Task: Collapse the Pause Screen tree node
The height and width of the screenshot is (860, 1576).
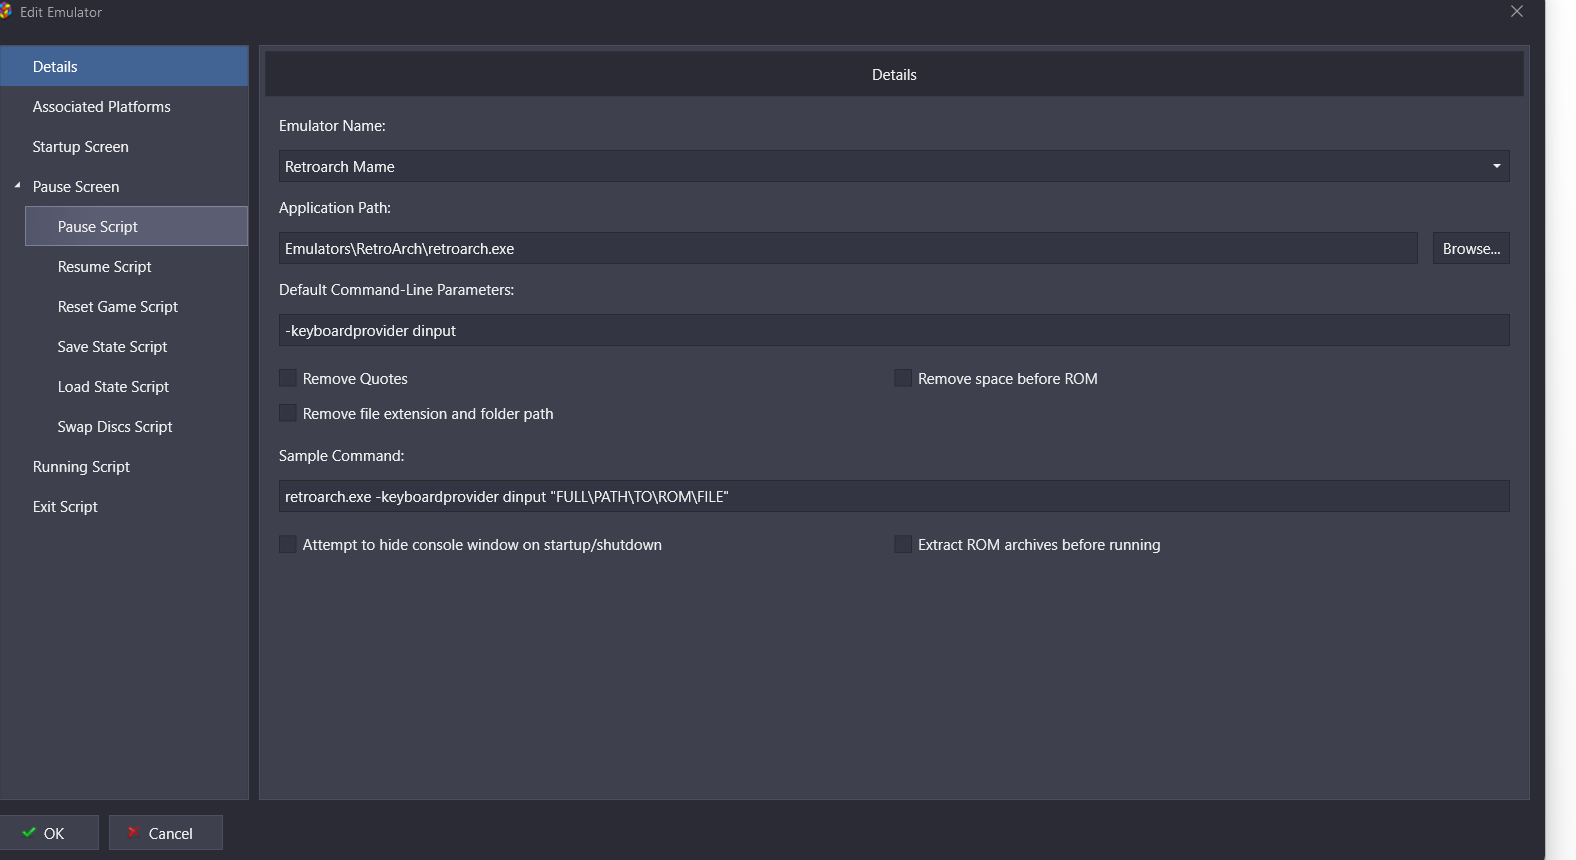Action: click(x=17, y=186)
